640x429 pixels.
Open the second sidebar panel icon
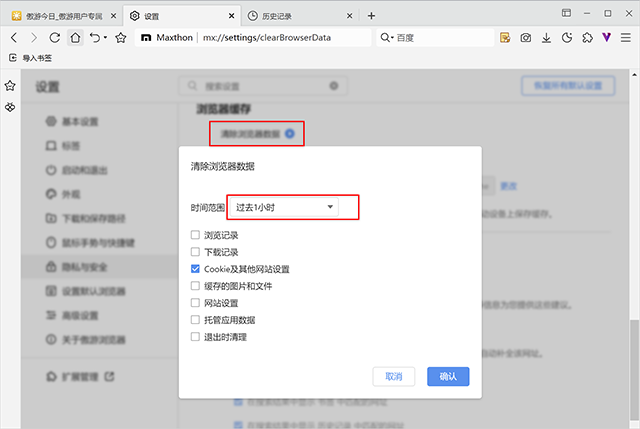(x=10, y=107)
